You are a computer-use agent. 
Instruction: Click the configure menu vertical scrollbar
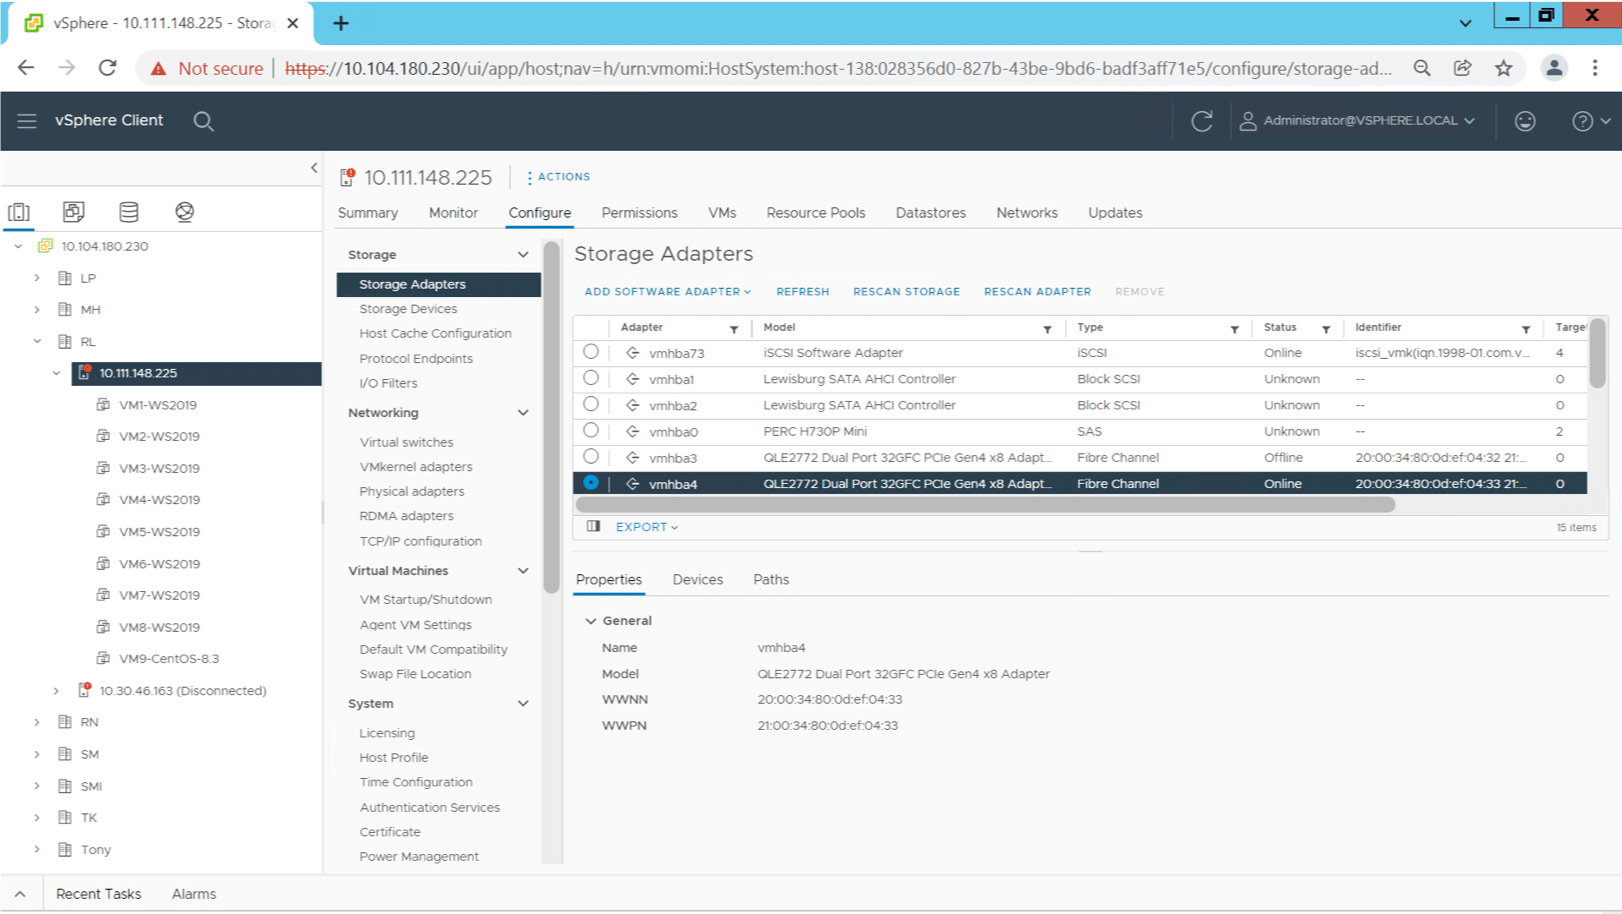(551, 417)
